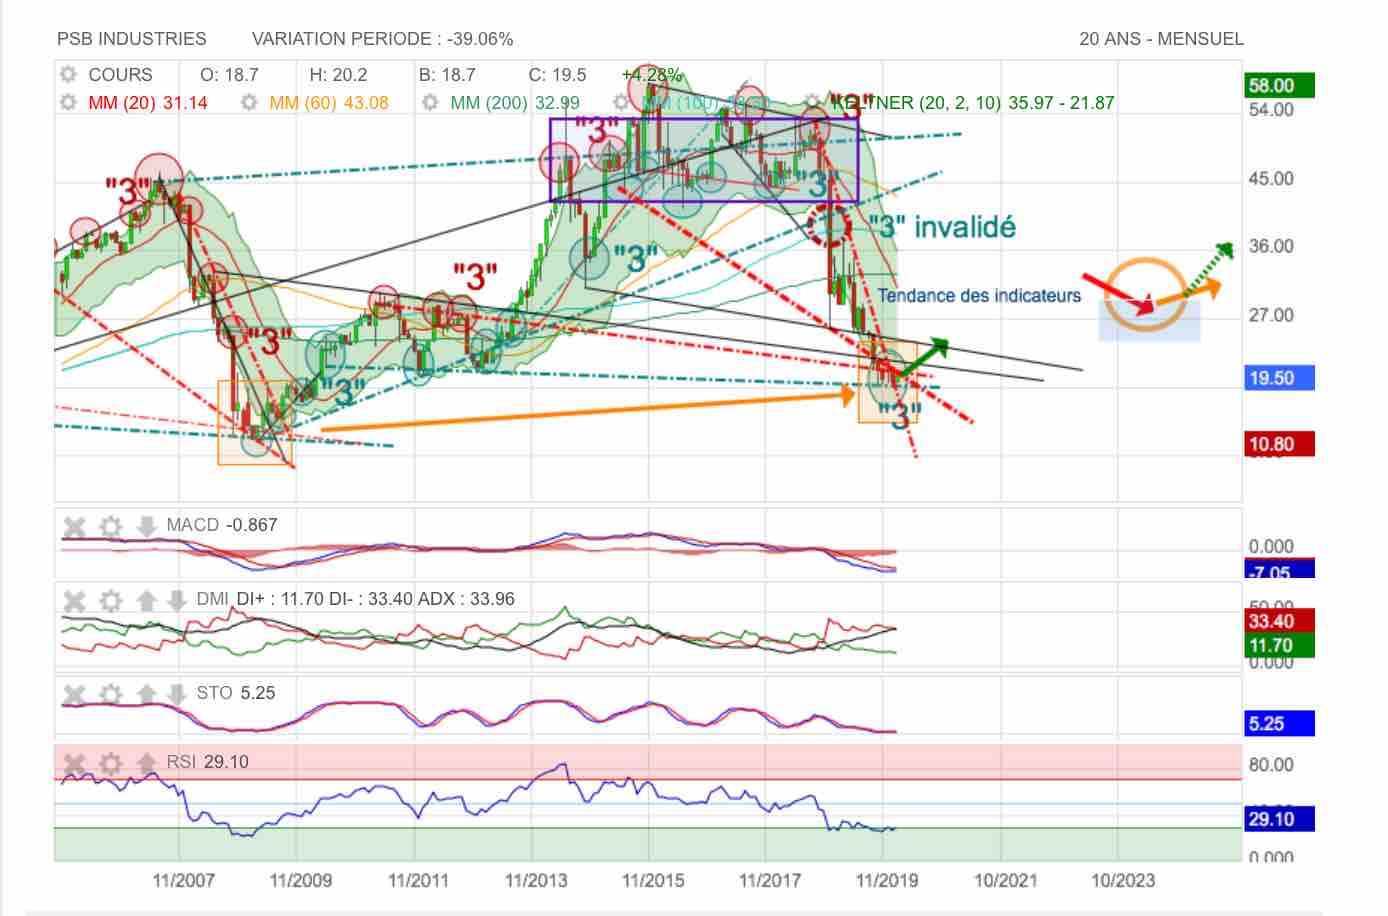Click the MM (20) 31.14 legend

148,102
